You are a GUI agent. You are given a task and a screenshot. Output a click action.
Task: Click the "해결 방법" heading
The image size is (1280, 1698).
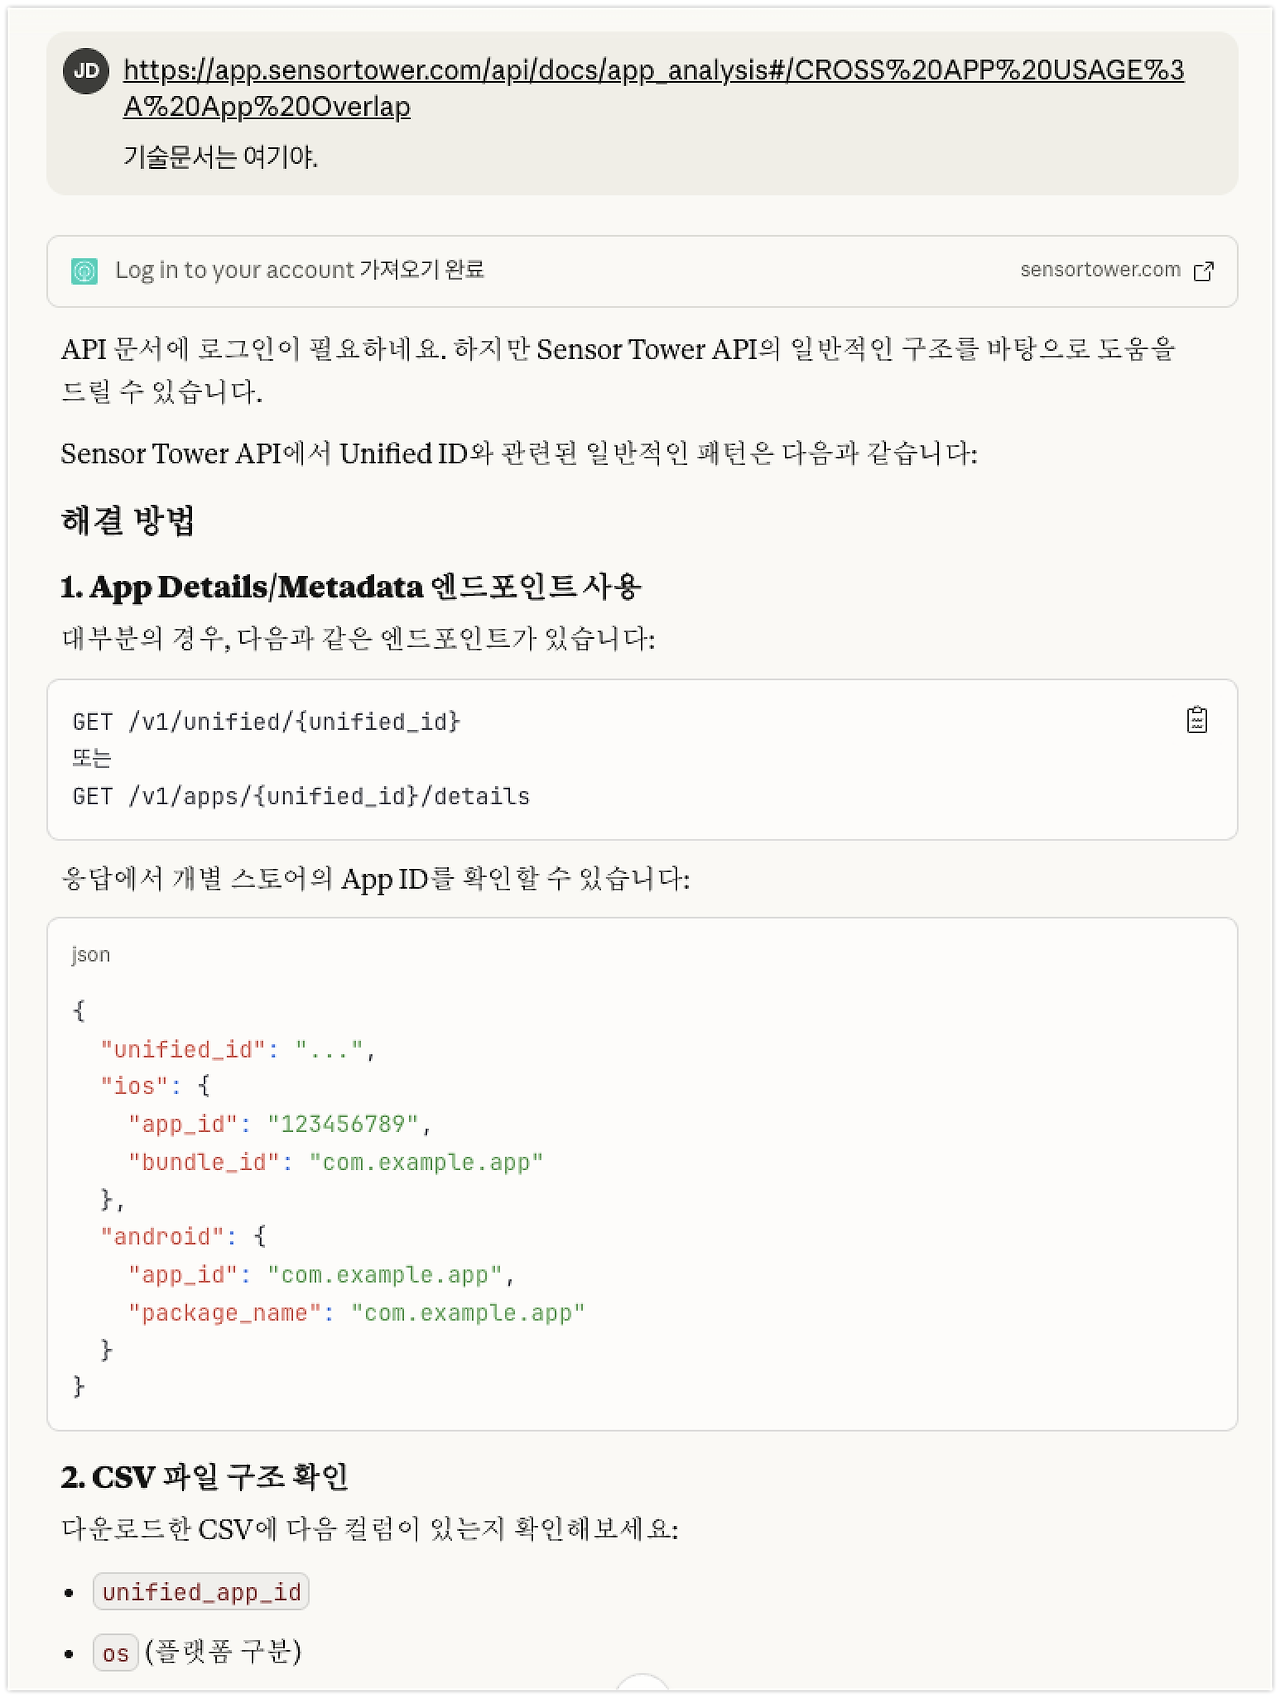[x=128, y=520]
